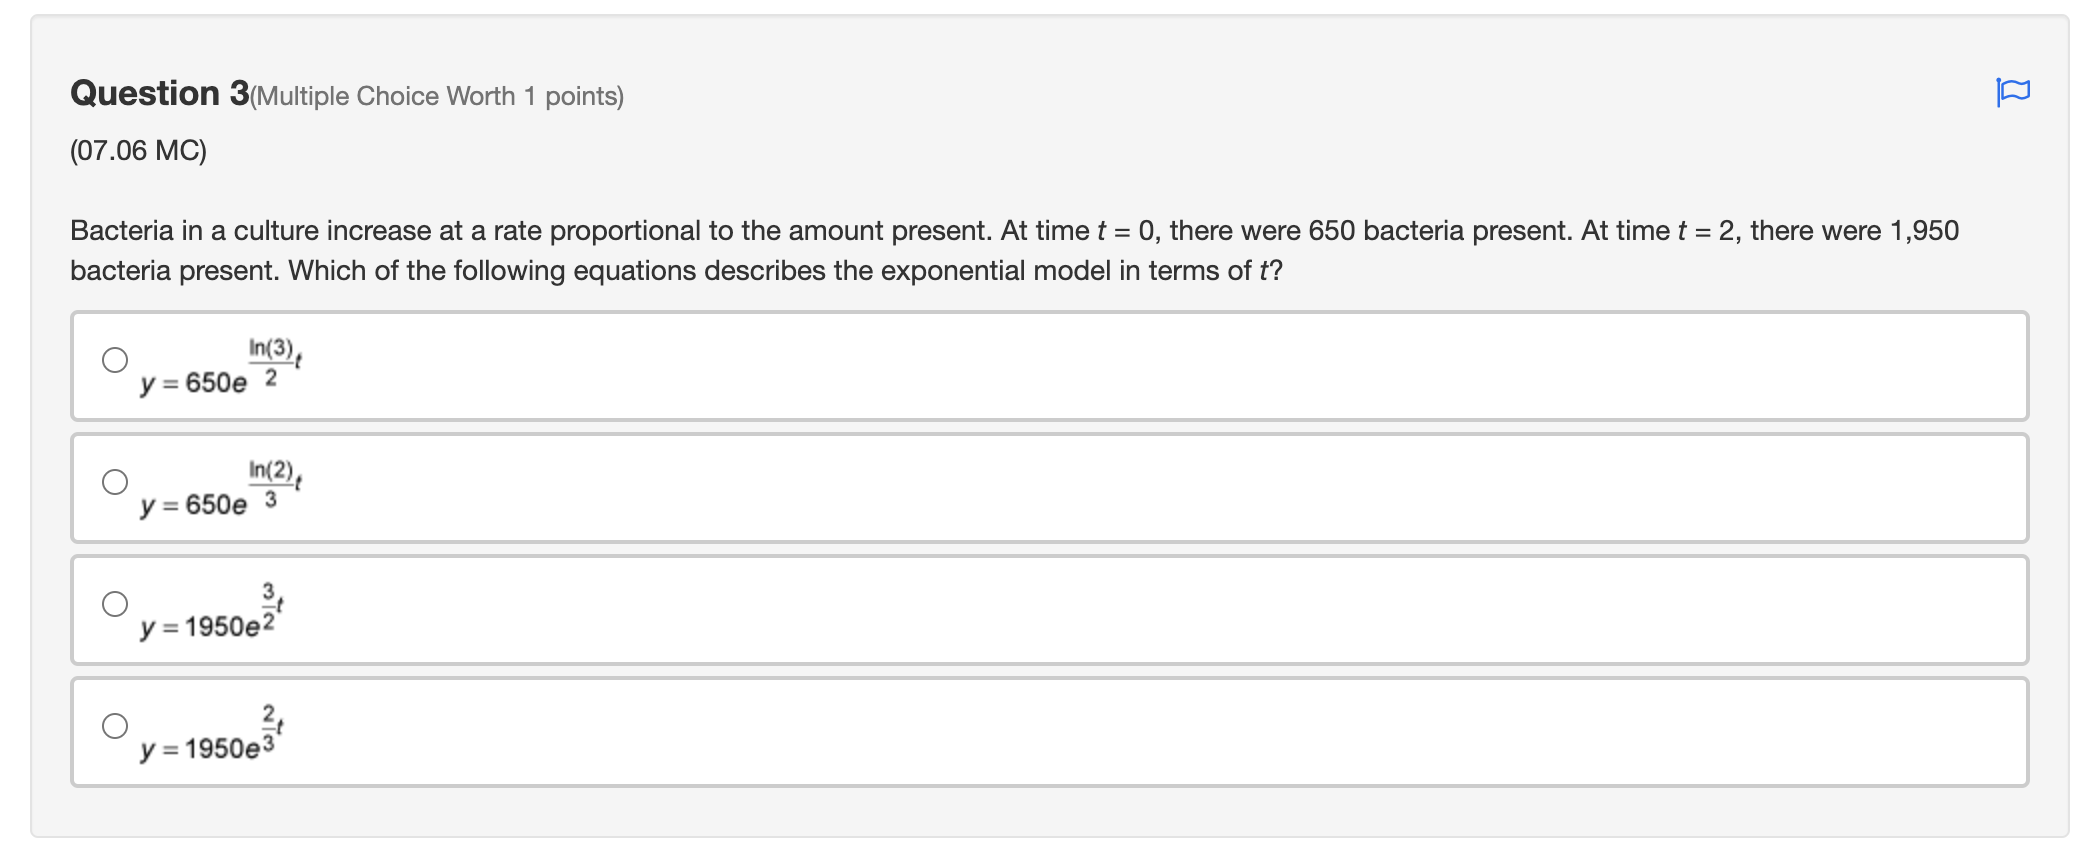The height and width of the screenshot is (850, 2084).
Task: Select answer y = 650e^(ln(2)/3)t
Action: tap(115, 480)
